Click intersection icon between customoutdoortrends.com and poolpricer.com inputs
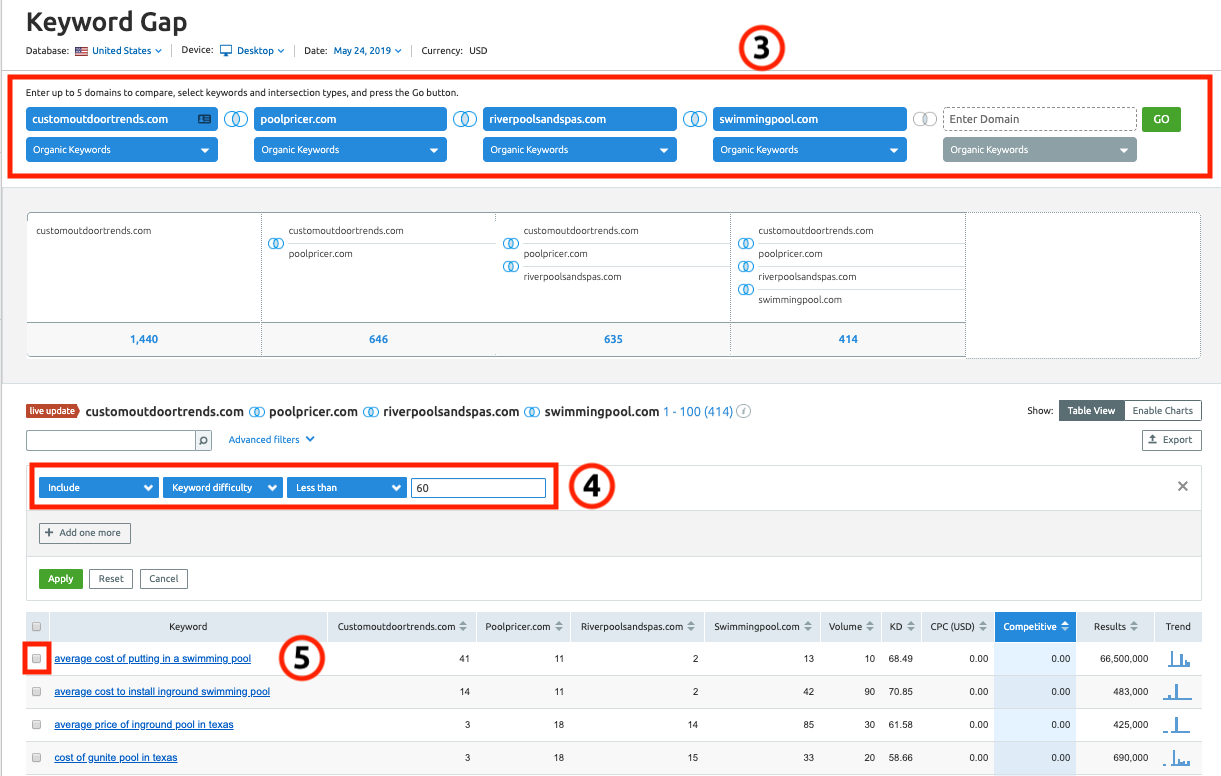1221x776 pixels. 235,119
